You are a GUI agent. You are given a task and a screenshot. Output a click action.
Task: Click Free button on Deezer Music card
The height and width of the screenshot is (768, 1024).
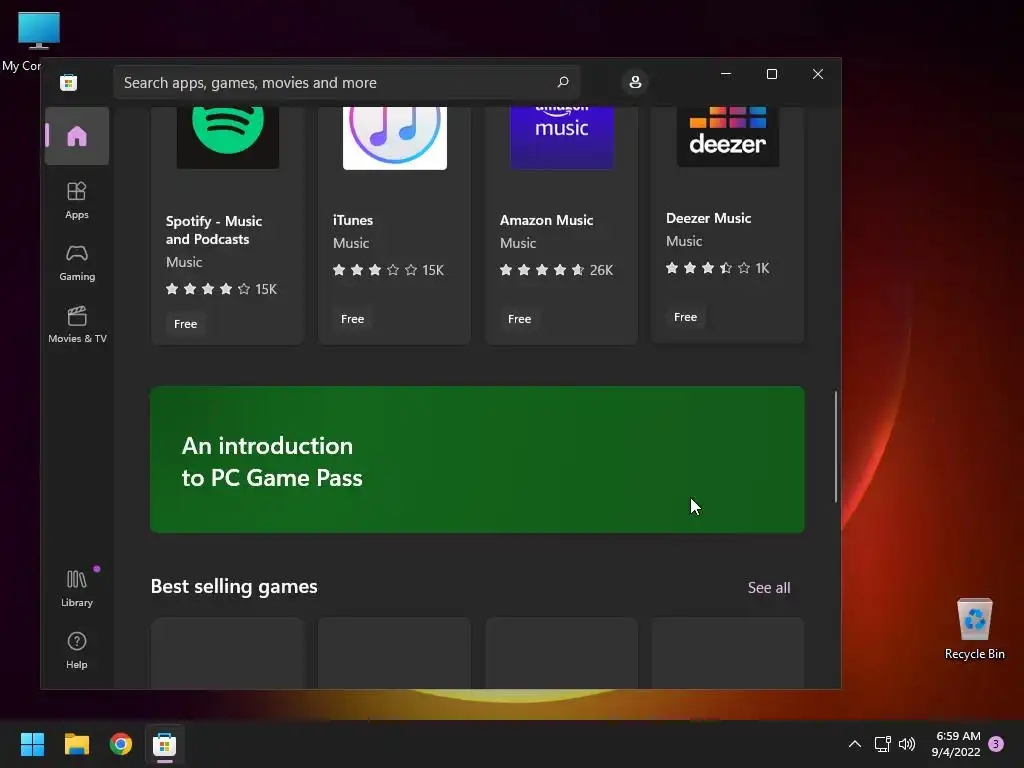[x=686, y=317]
